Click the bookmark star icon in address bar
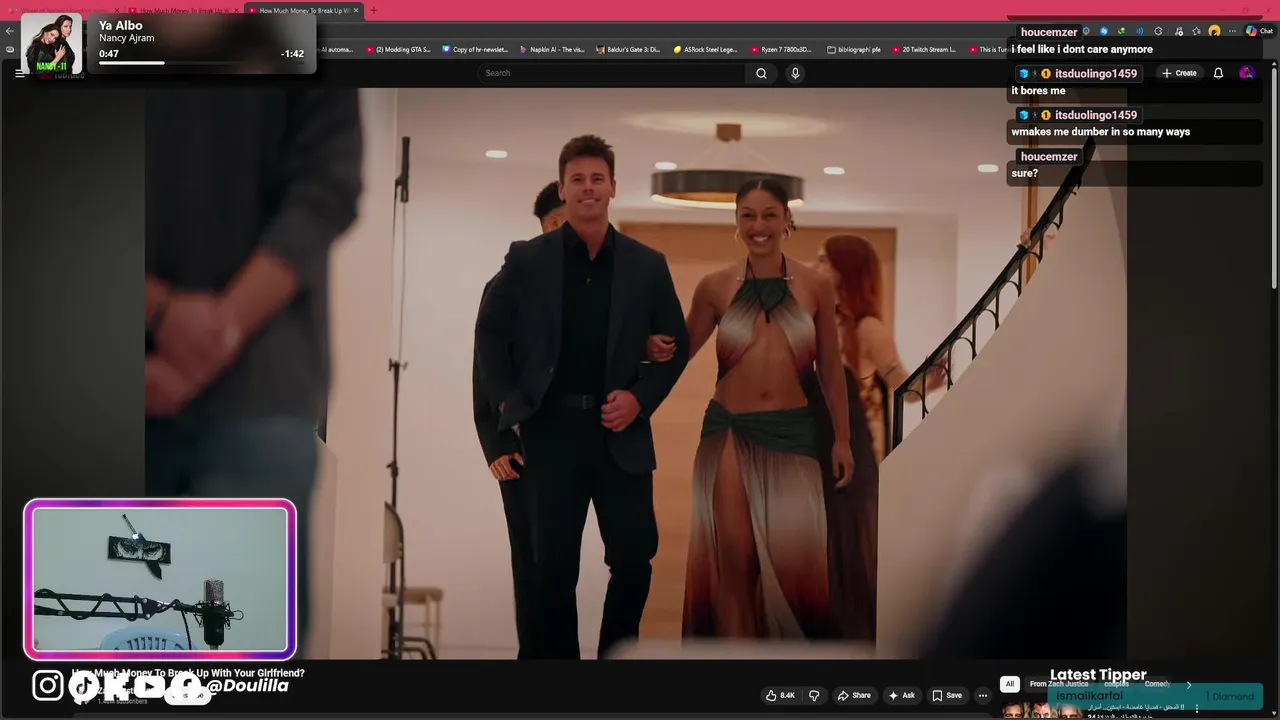The width and height of the screenshot is (1280, 720). (1196, 31)
